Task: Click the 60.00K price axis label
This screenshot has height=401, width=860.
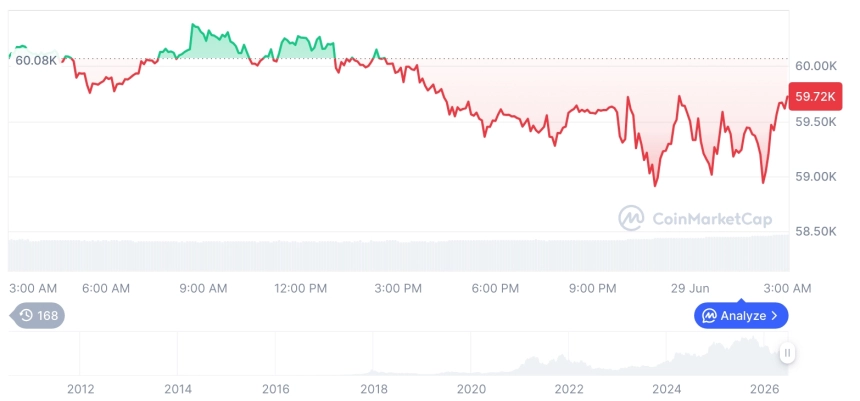Action: 816,66
